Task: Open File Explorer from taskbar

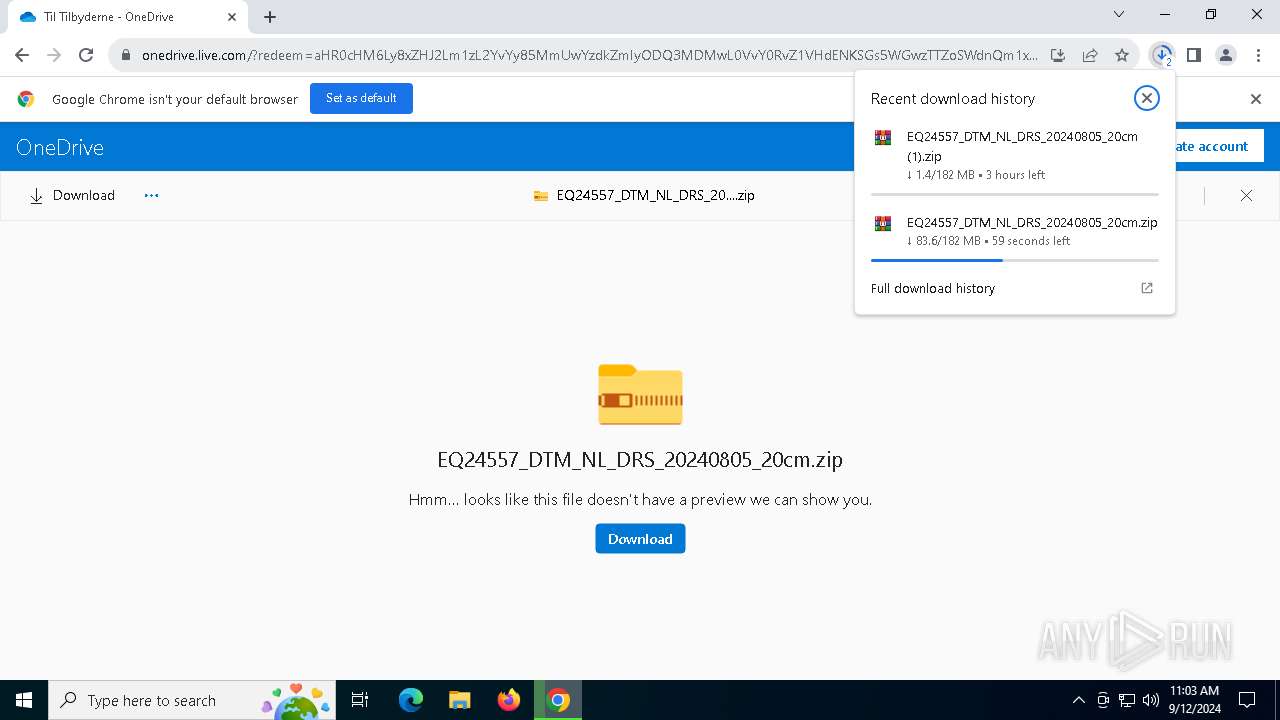Action: pyautogui.click(x=459, y=700)
